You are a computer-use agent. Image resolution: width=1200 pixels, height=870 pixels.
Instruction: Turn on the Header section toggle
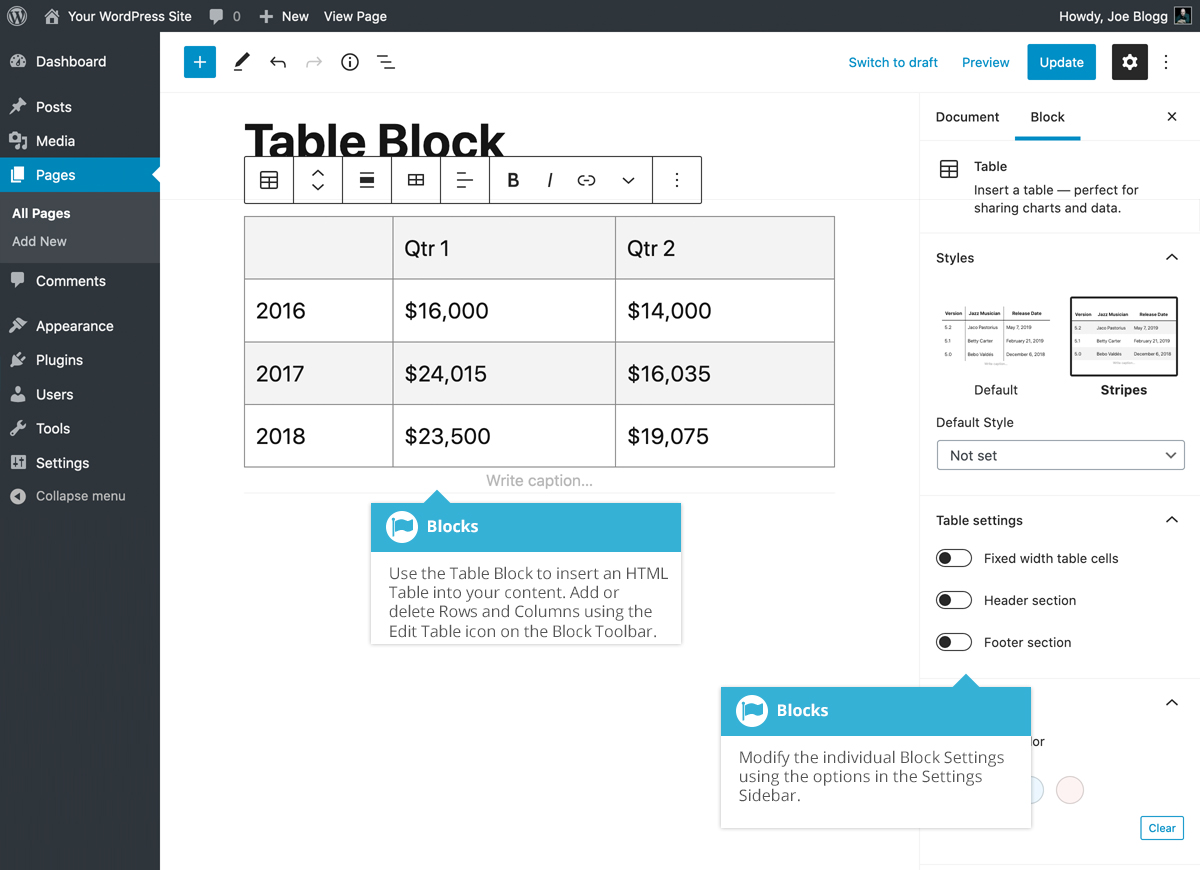coord(953,600)
